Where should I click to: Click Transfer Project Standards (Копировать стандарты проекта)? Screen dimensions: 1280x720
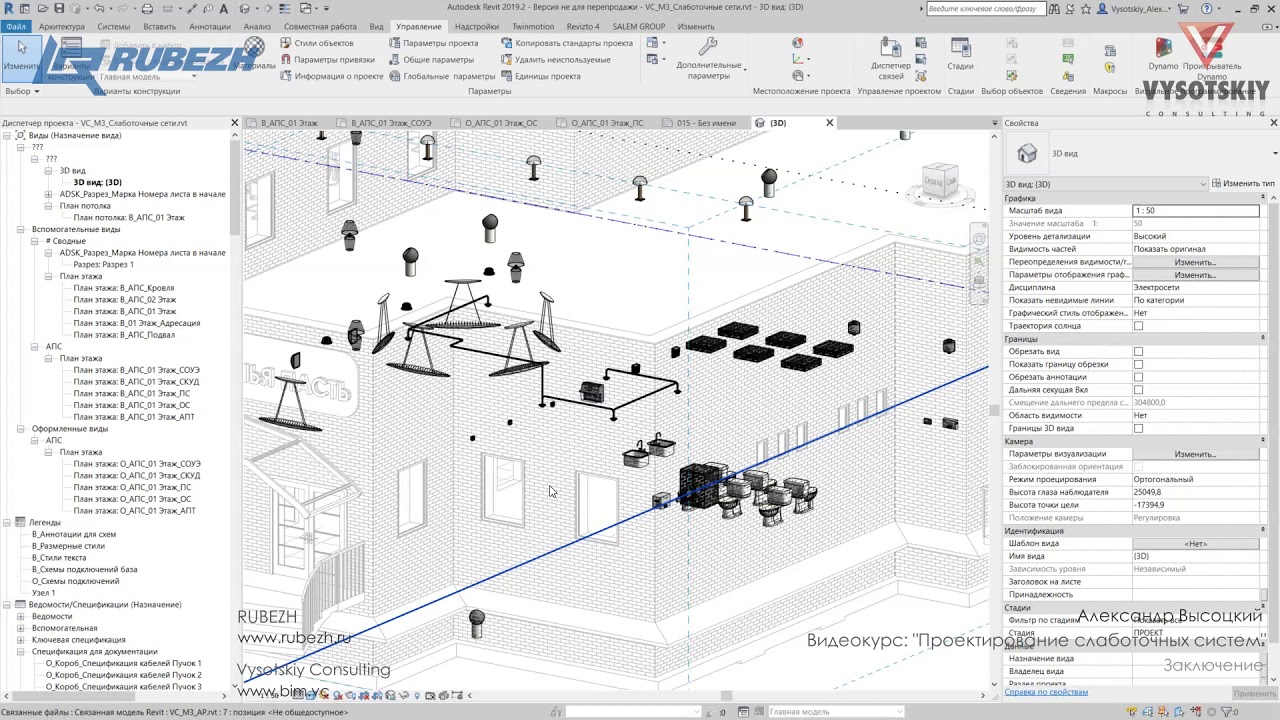[566, 43]
